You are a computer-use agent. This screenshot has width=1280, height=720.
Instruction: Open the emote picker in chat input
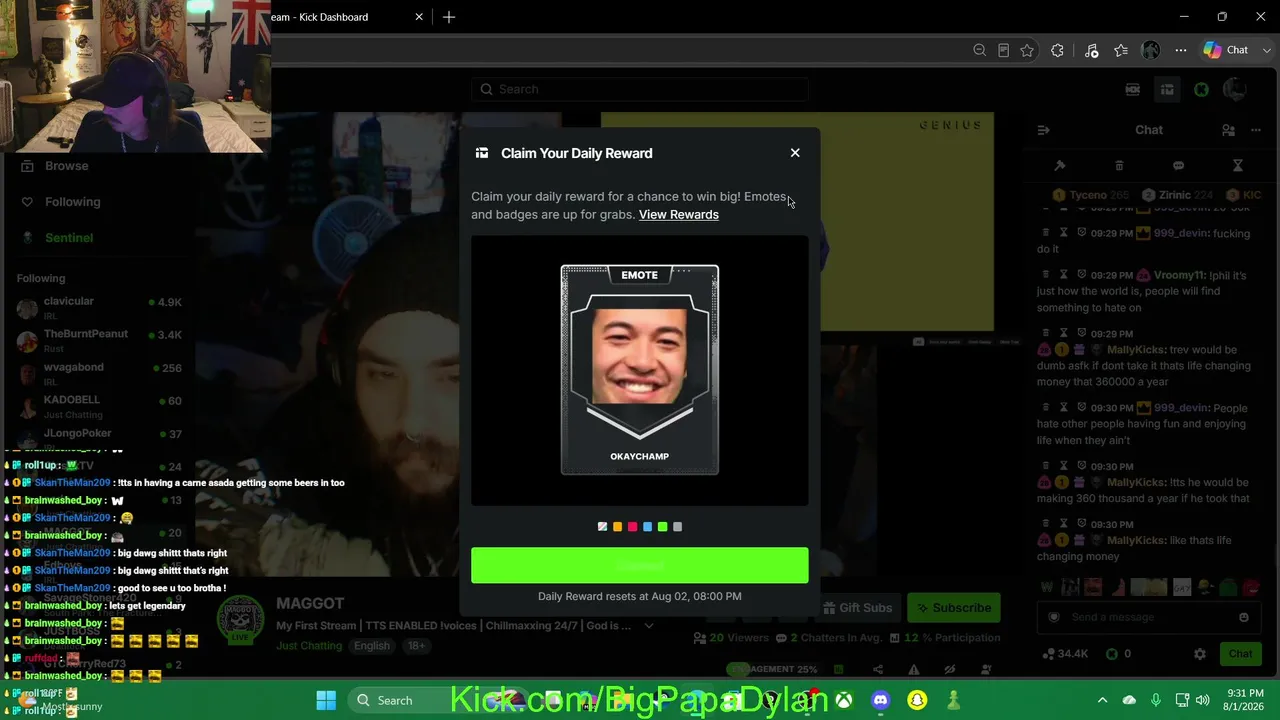point(1243,617)
